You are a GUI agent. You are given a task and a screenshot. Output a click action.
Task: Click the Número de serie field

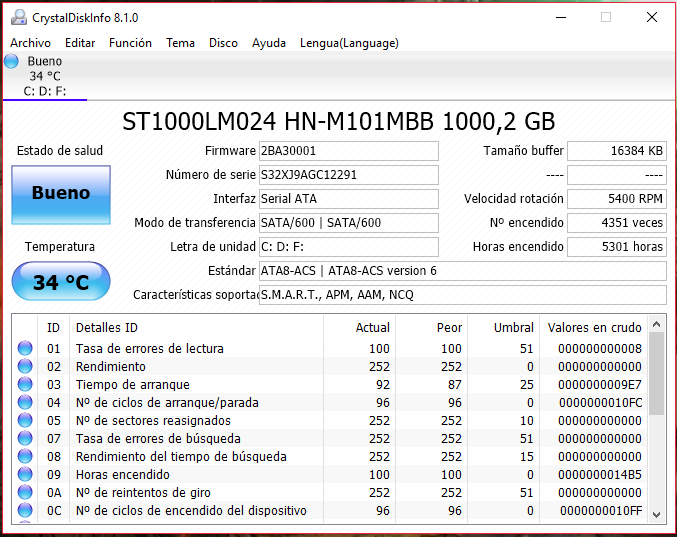[x=348, y=175]
